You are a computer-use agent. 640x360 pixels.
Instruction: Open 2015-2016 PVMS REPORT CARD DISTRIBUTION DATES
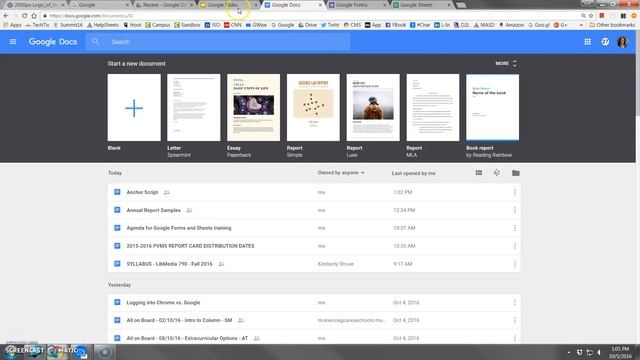click(190, 246)
